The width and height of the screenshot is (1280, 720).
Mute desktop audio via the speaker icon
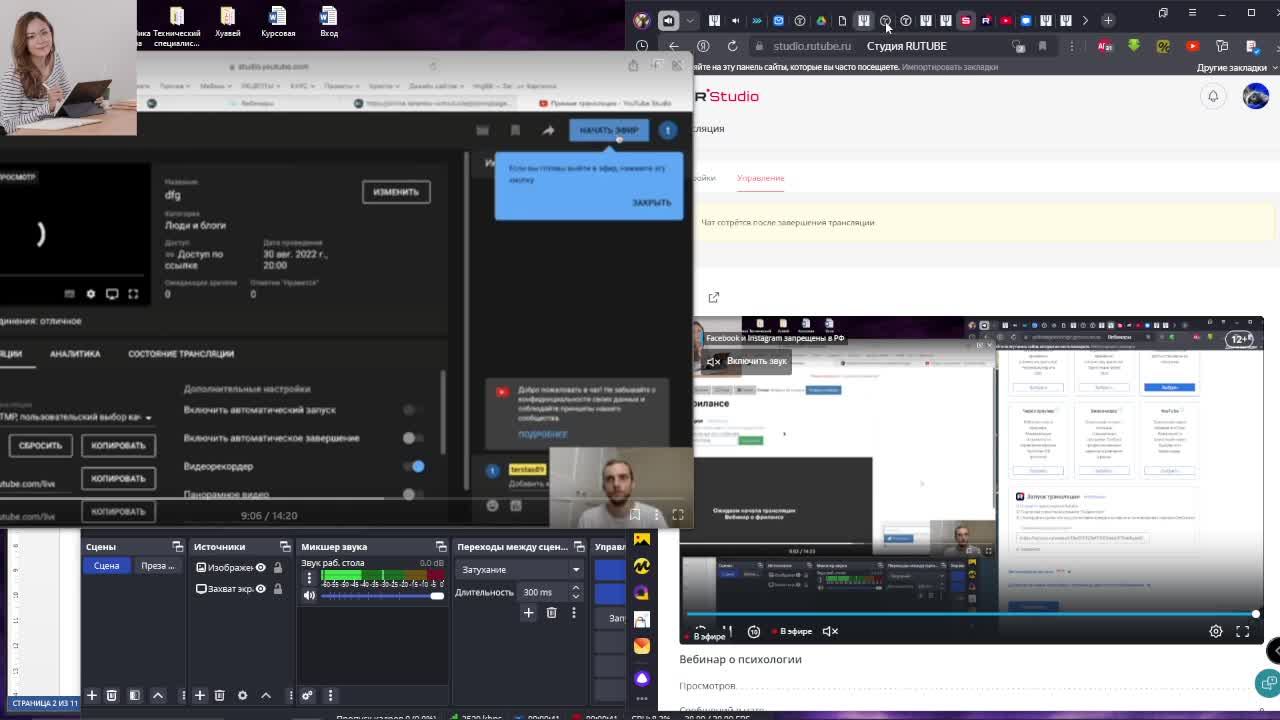coord(309,596)
